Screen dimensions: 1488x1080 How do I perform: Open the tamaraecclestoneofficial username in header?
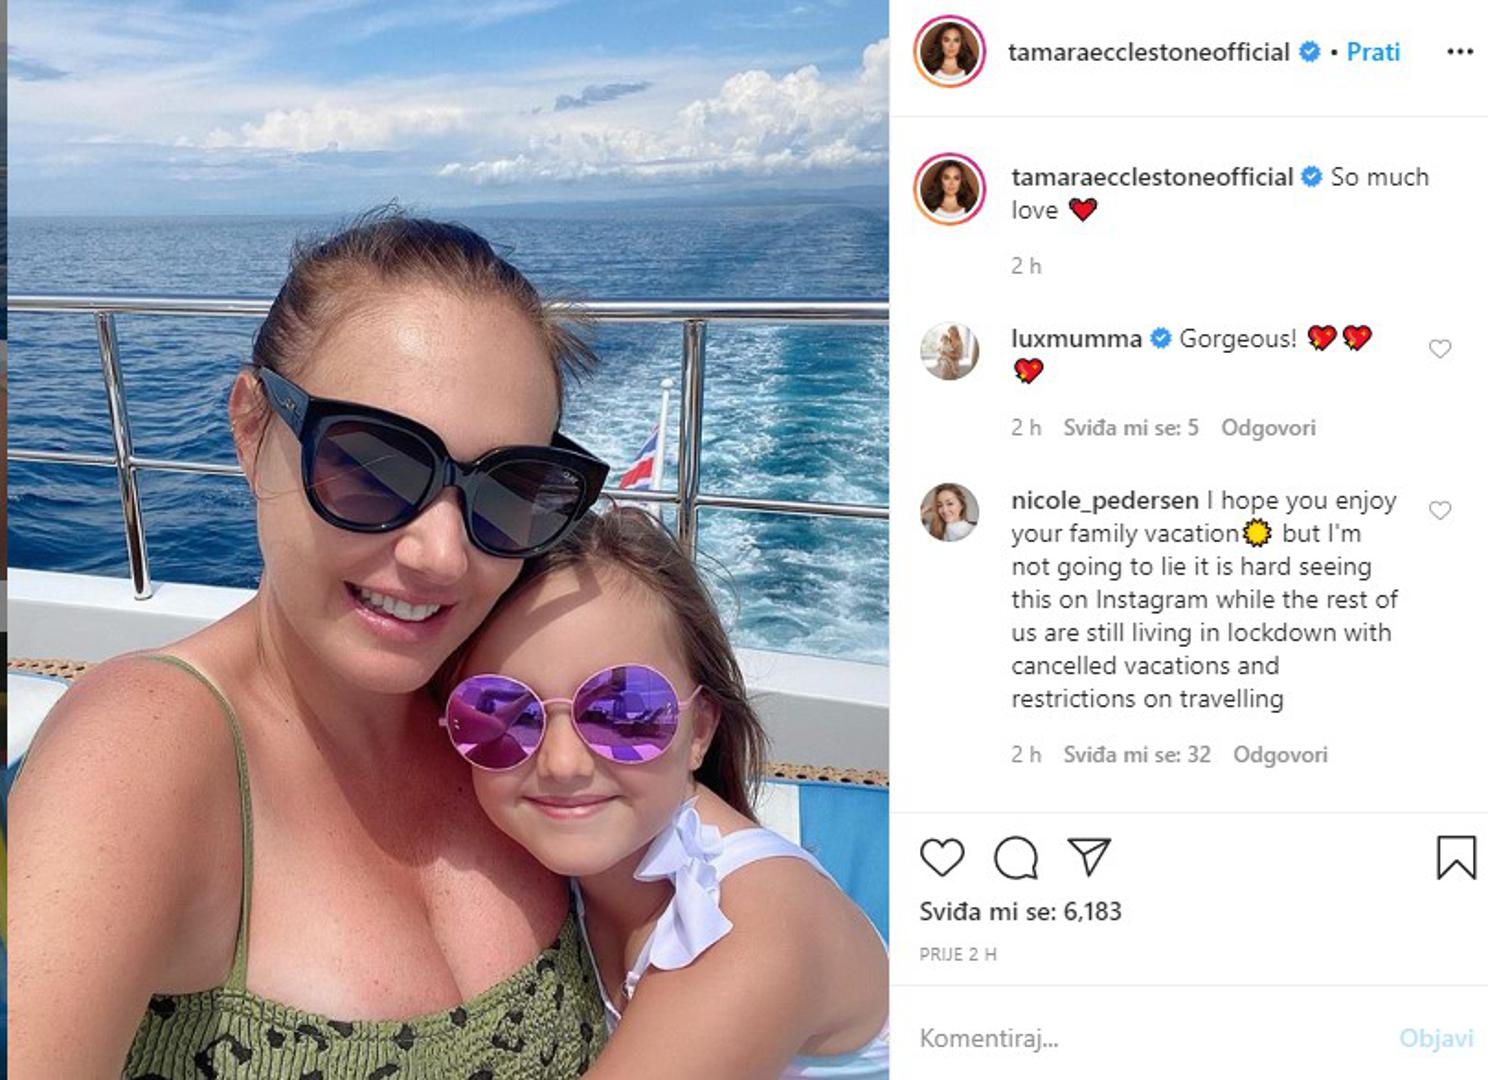coord(1149,52)
